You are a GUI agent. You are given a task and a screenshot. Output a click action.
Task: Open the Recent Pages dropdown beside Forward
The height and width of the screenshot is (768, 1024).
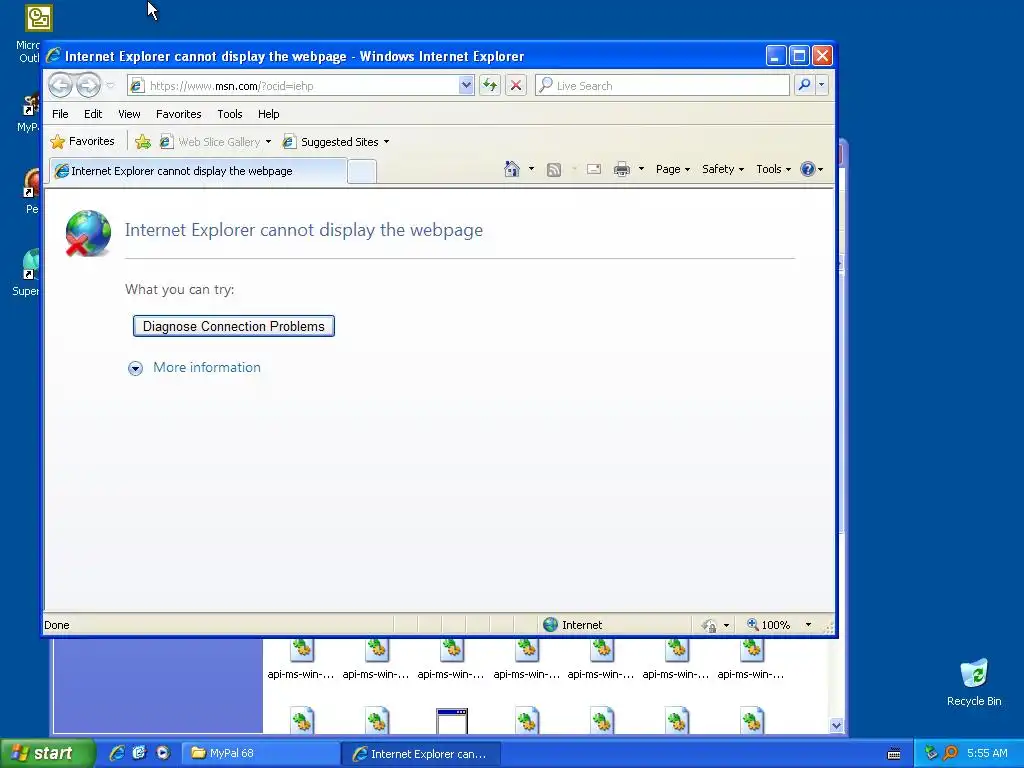pos(110,86)
